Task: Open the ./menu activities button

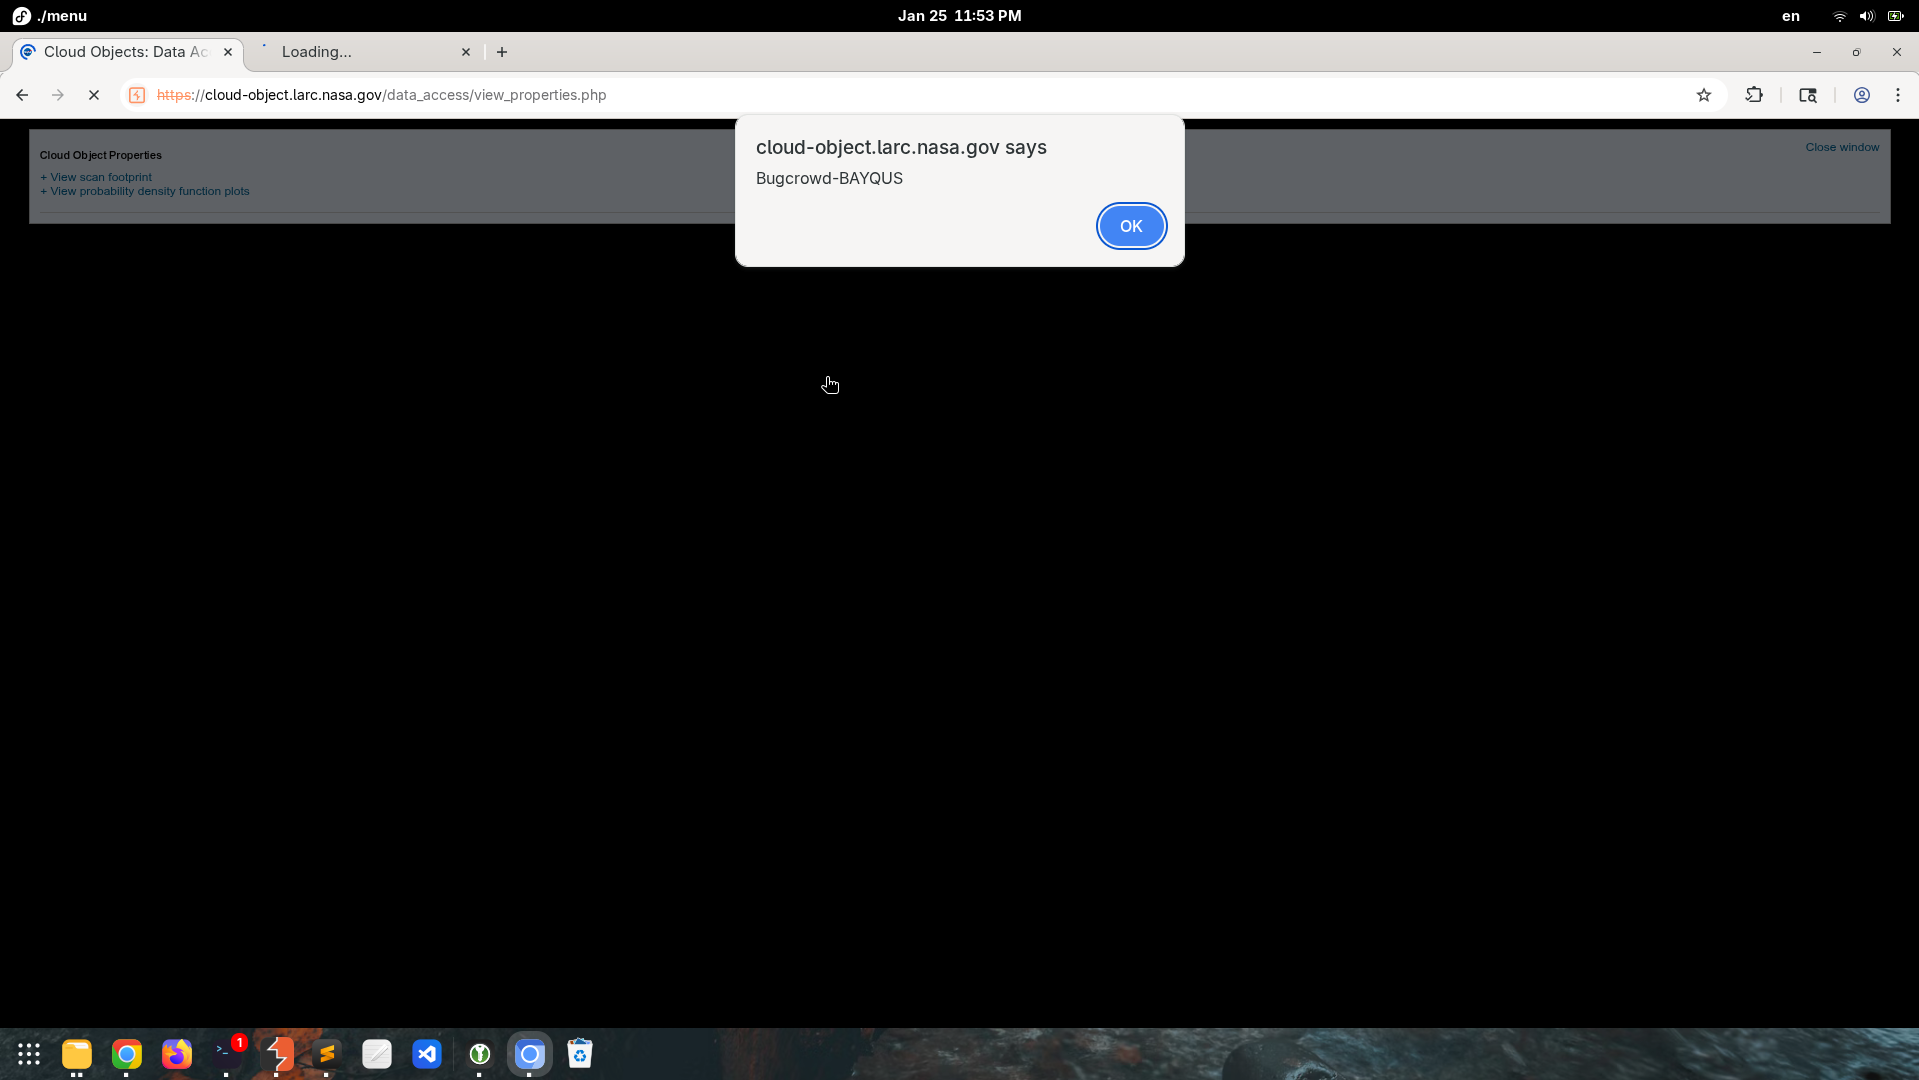Action: (50, 16)
